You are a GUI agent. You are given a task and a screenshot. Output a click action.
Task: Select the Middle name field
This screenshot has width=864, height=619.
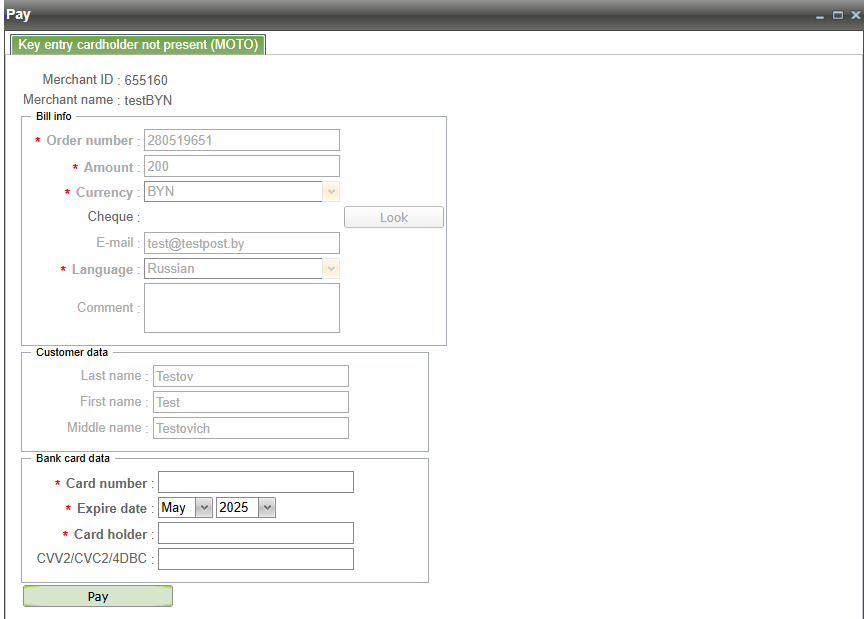pyautogui.click(x=250, y=428)
